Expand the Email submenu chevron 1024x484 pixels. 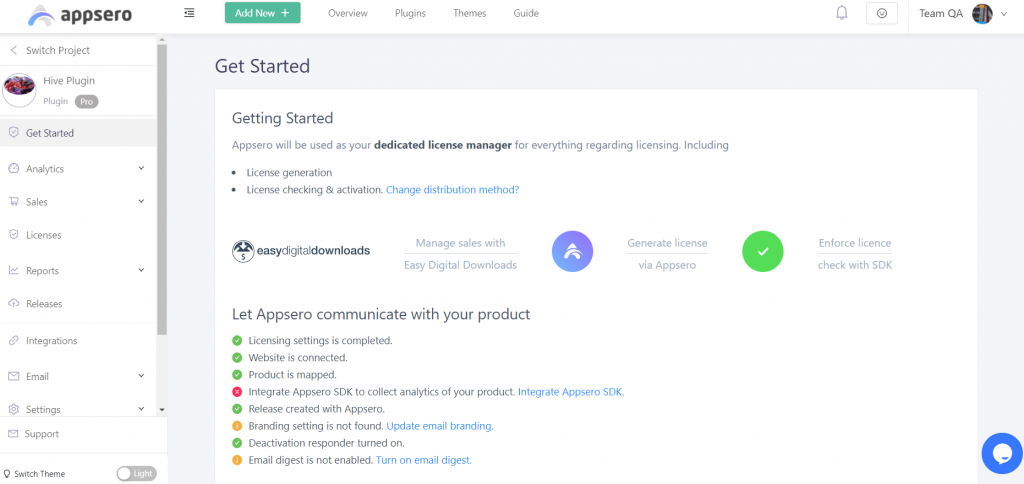(142, 376)
